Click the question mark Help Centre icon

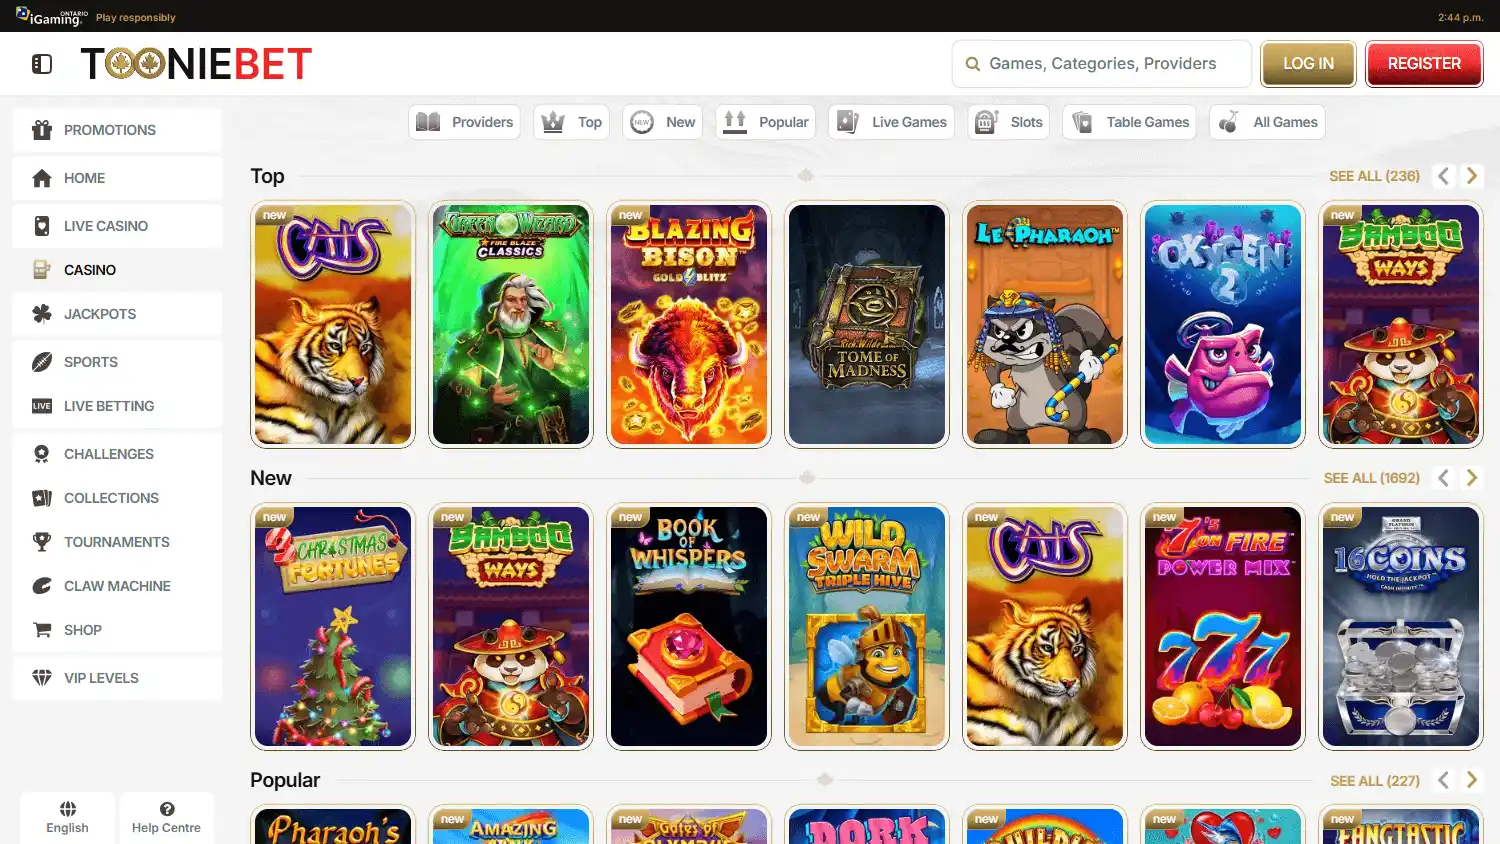point(167,809)
